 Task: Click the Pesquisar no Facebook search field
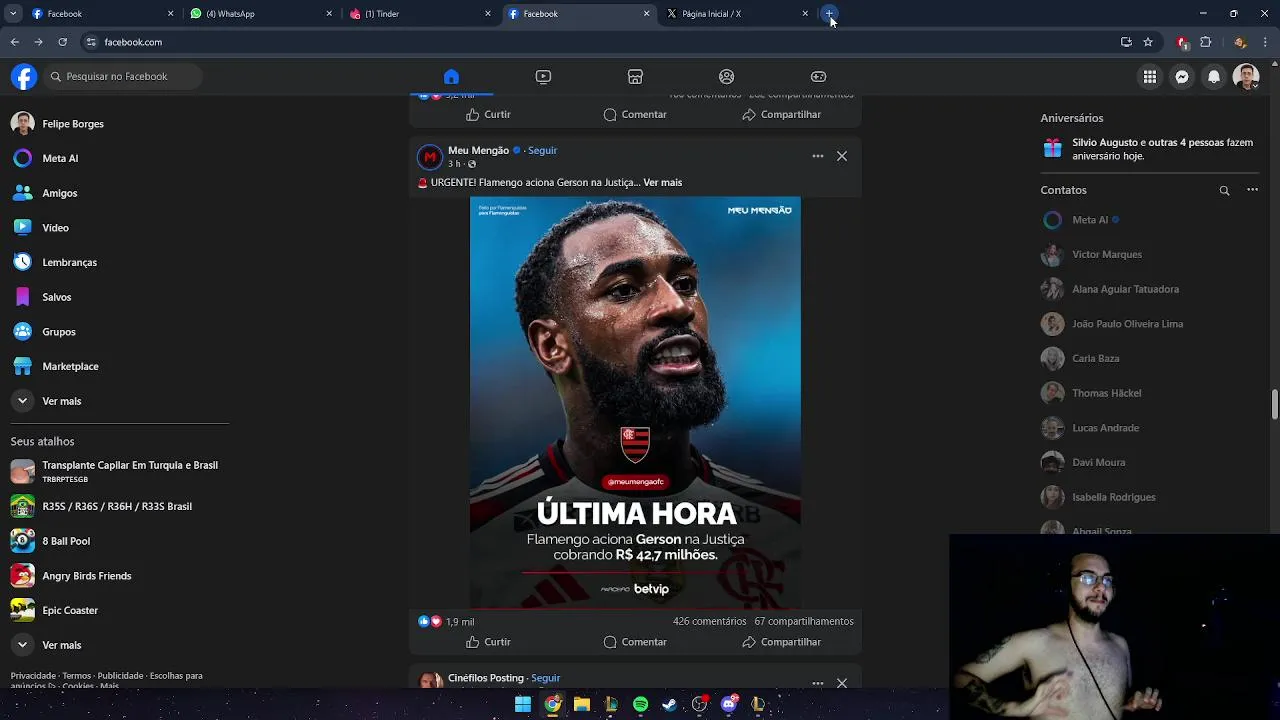[122, 77]
